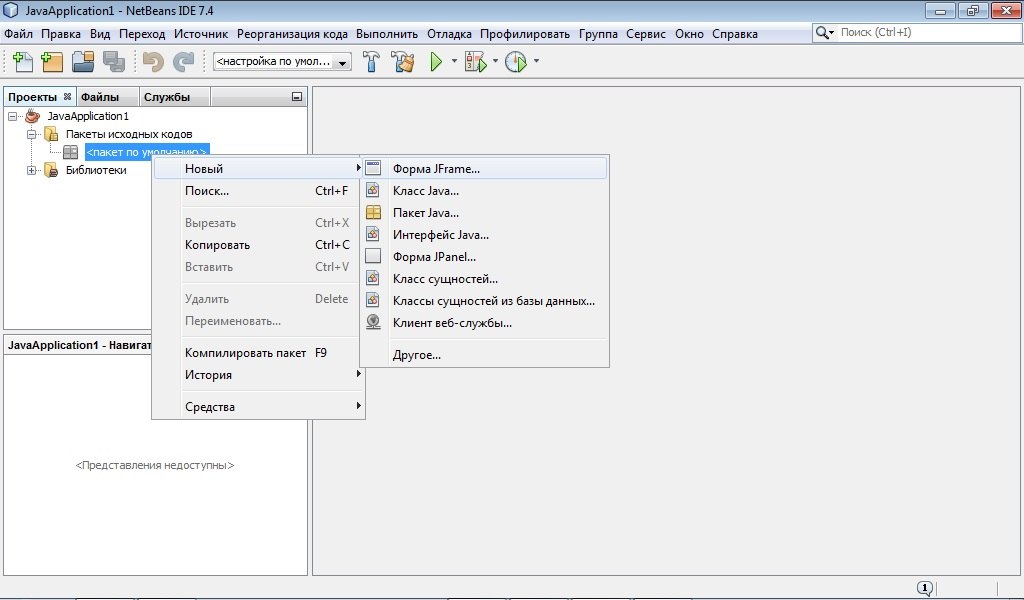Screen dimensions: 1024x600
Task: Click the Класс сущностей icon in submenu
Action: (x=373, y=279)
